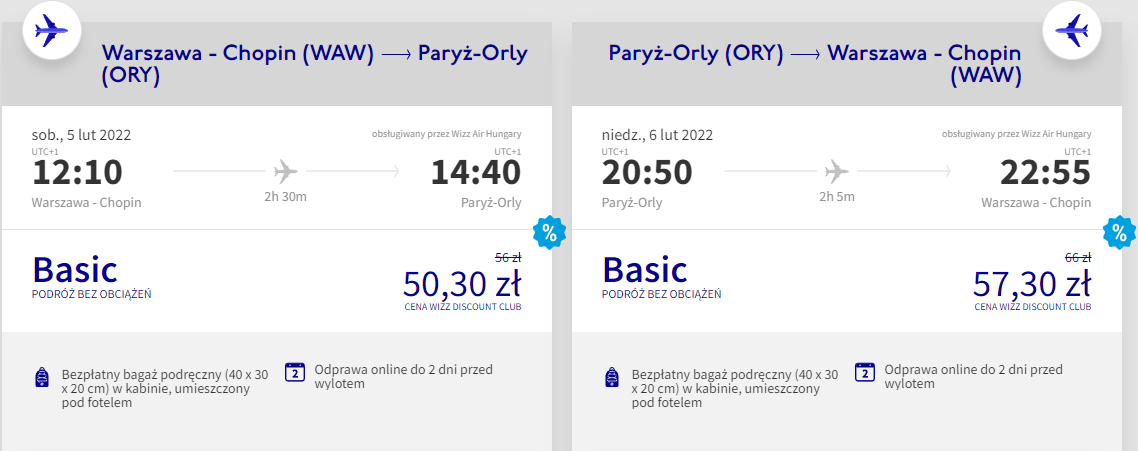Click the online check-in calendar icon, outbound card
The image size is (1138, 451).
(295, 372)
